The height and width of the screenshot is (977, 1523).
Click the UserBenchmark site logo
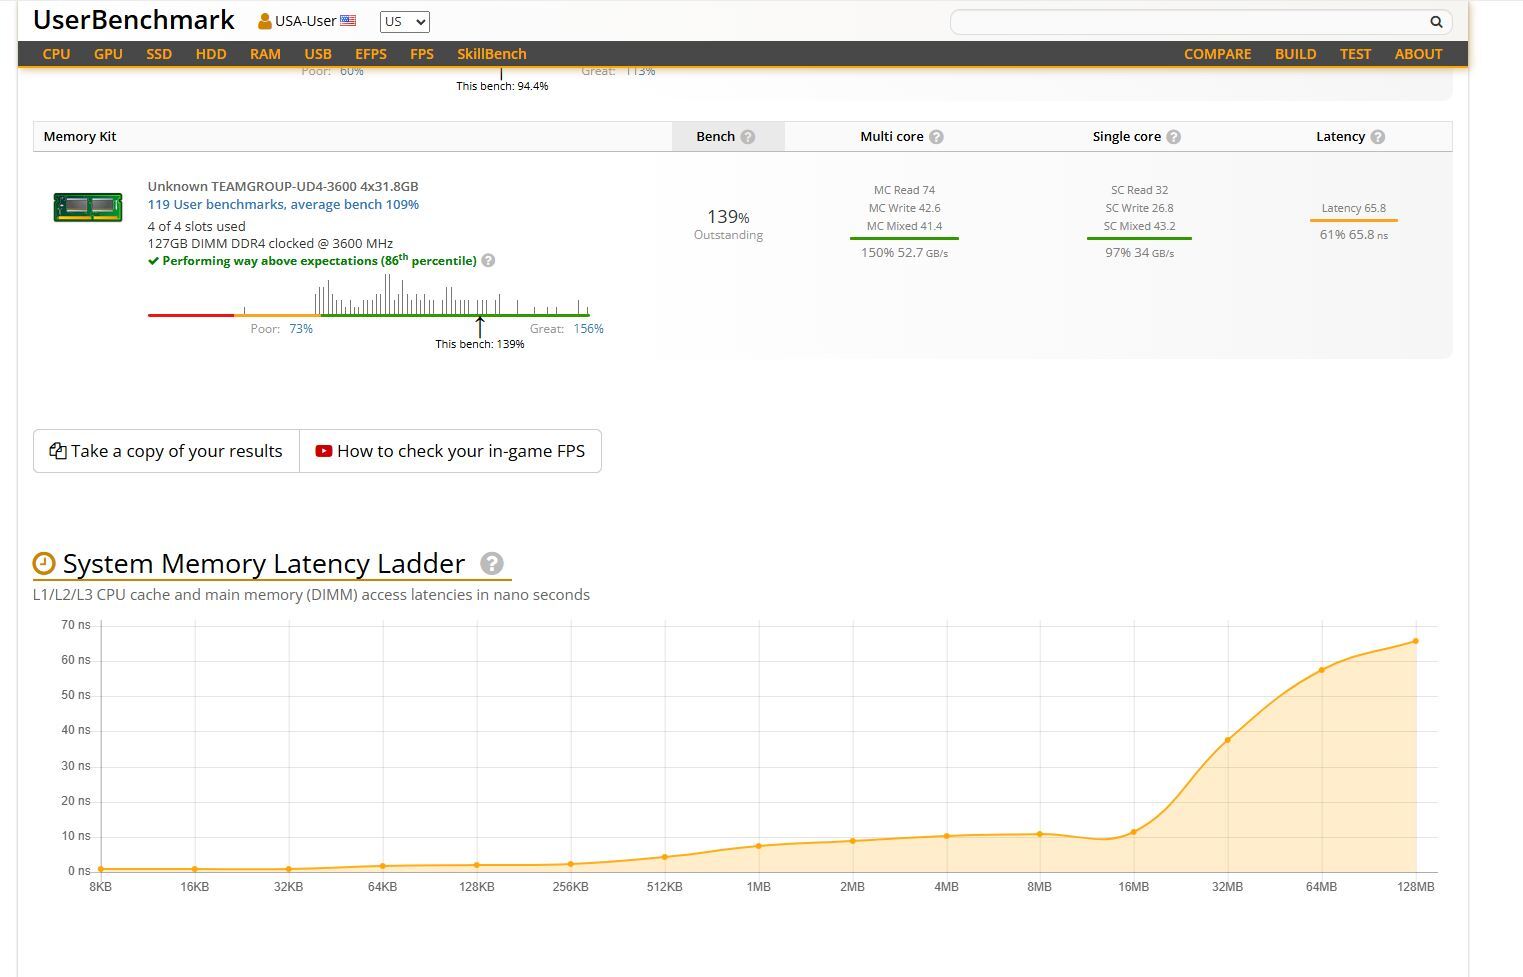coord(134,20)
